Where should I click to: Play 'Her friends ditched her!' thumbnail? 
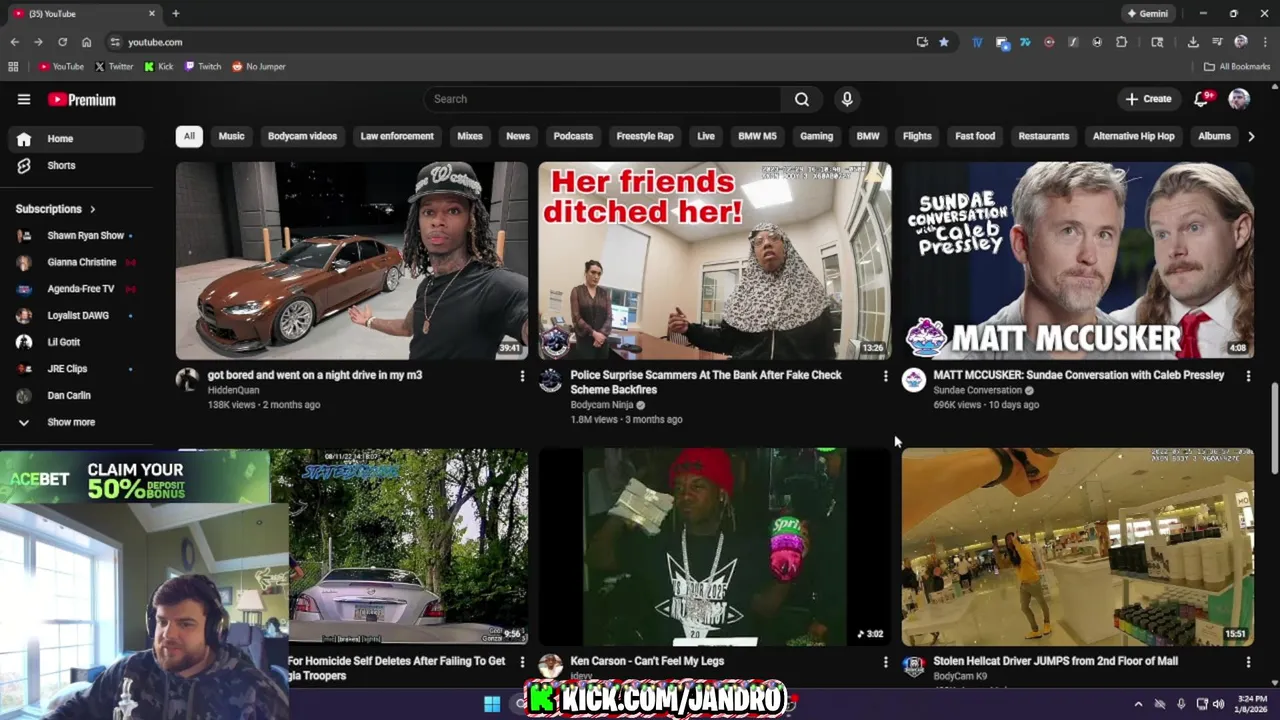[x=714, y=260]
